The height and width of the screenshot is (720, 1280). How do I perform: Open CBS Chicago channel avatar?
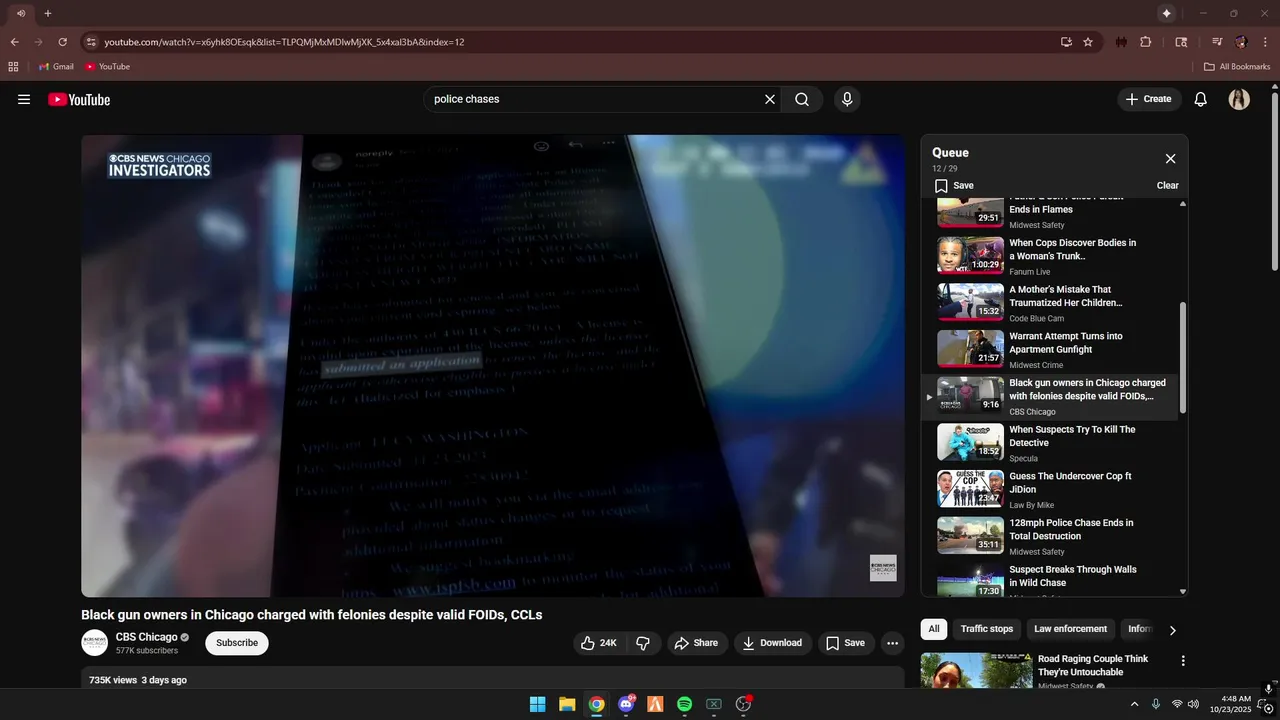94,643
